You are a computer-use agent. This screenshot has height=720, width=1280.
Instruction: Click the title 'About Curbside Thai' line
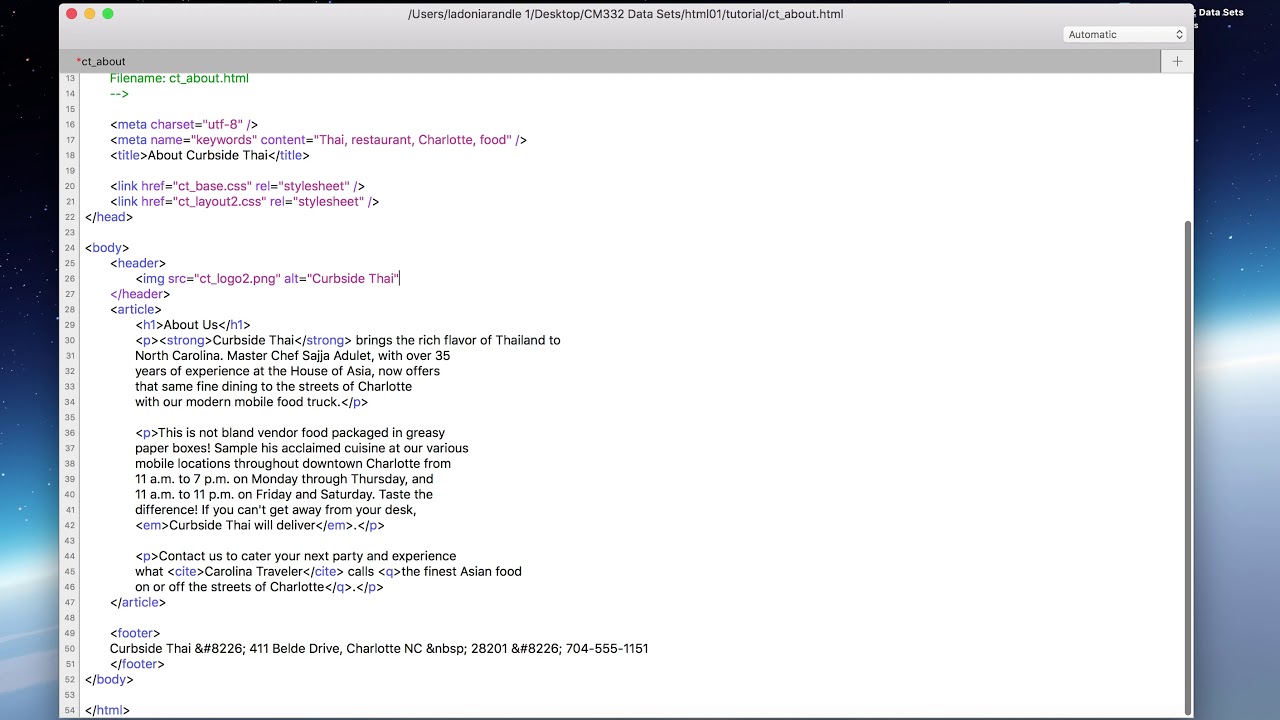(210, 155)
